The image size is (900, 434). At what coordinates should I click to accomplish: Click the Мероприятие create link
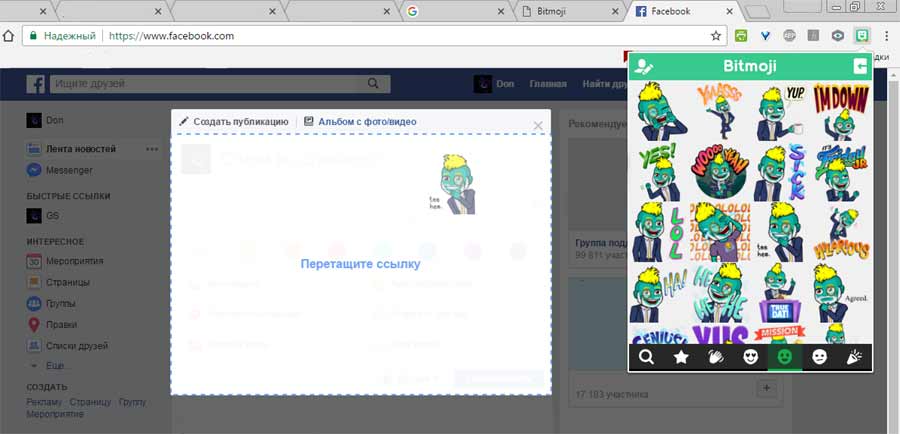click(x=55, y=413)
